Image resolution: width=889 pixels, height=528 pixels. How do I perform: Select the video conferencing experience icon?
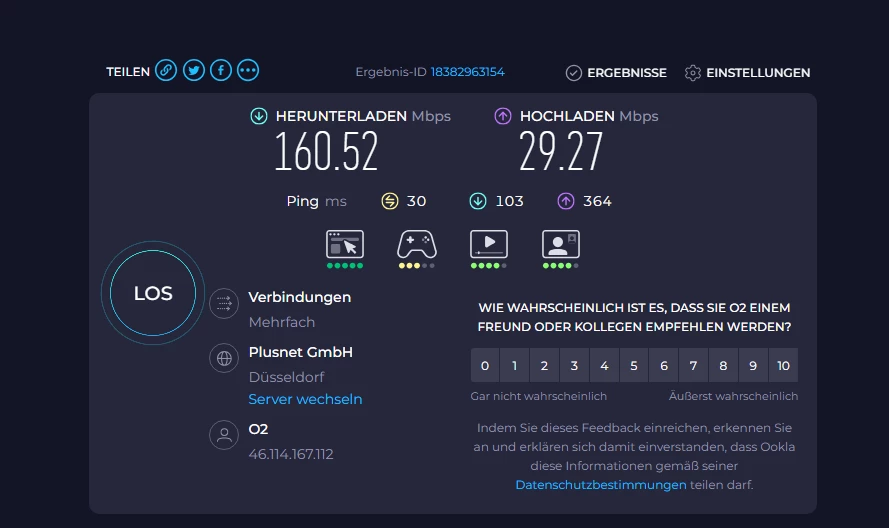561,244
